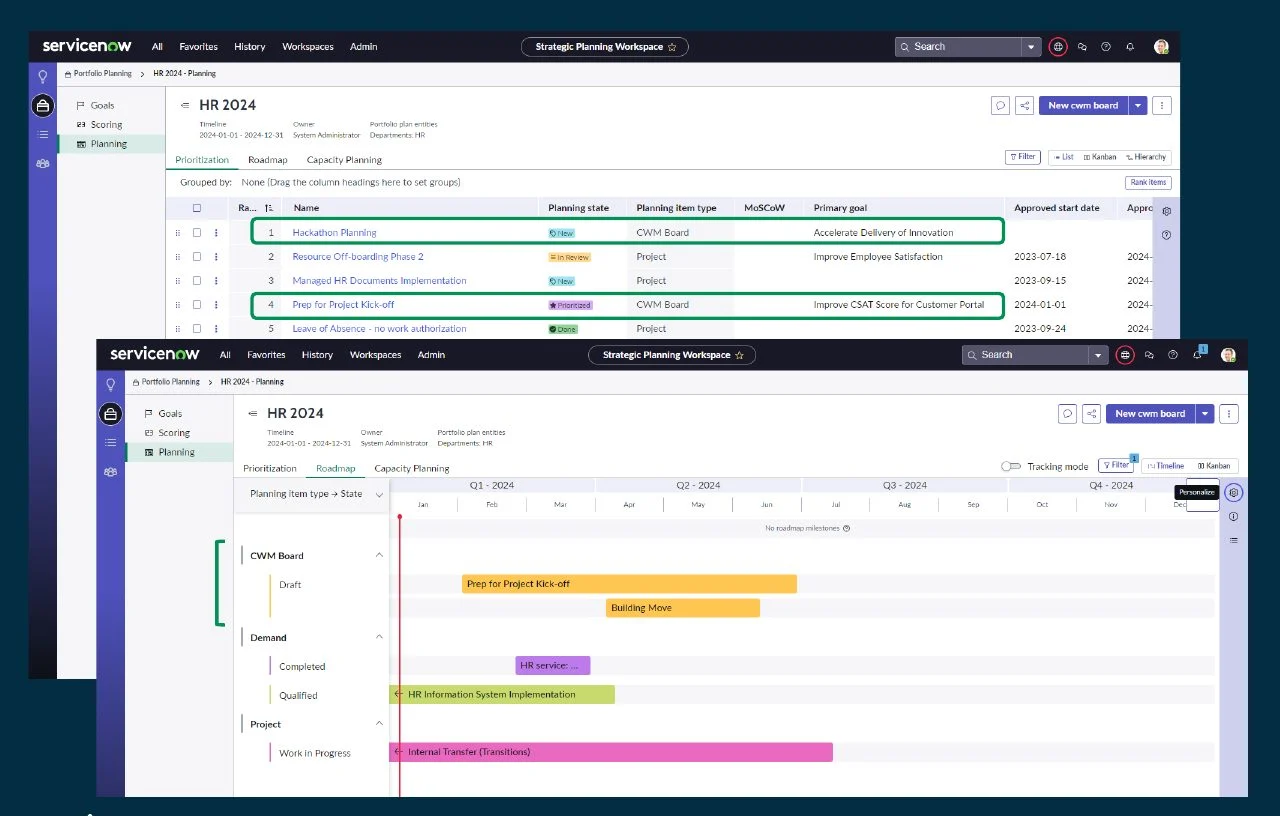Click the Search field in front window
Viewport: 1280px width, 816px height.
coord(1026,355)
